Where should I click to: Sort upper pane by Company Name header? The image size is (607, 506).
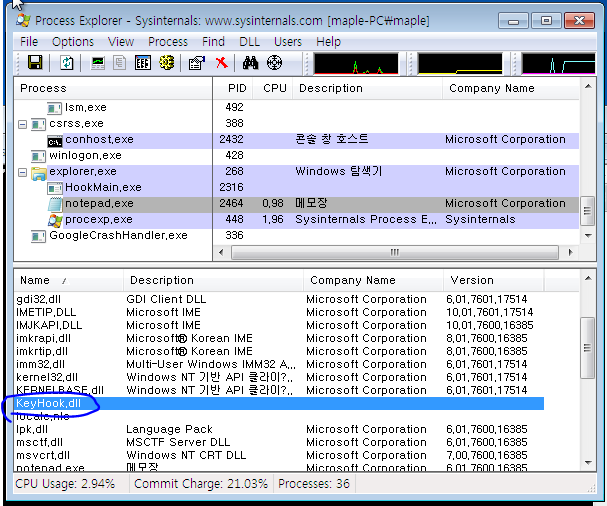pos(511,88)
